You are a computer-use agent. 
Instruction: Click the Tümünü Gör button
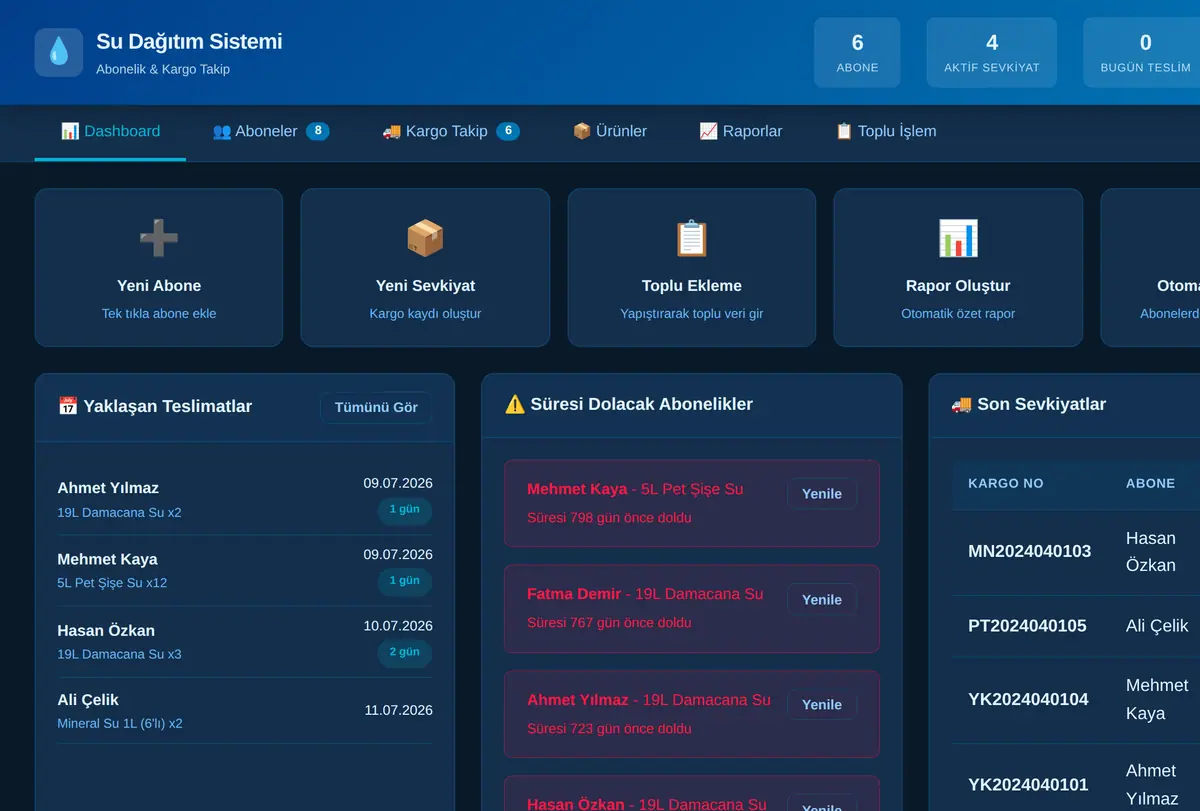(x=376, y=408)
